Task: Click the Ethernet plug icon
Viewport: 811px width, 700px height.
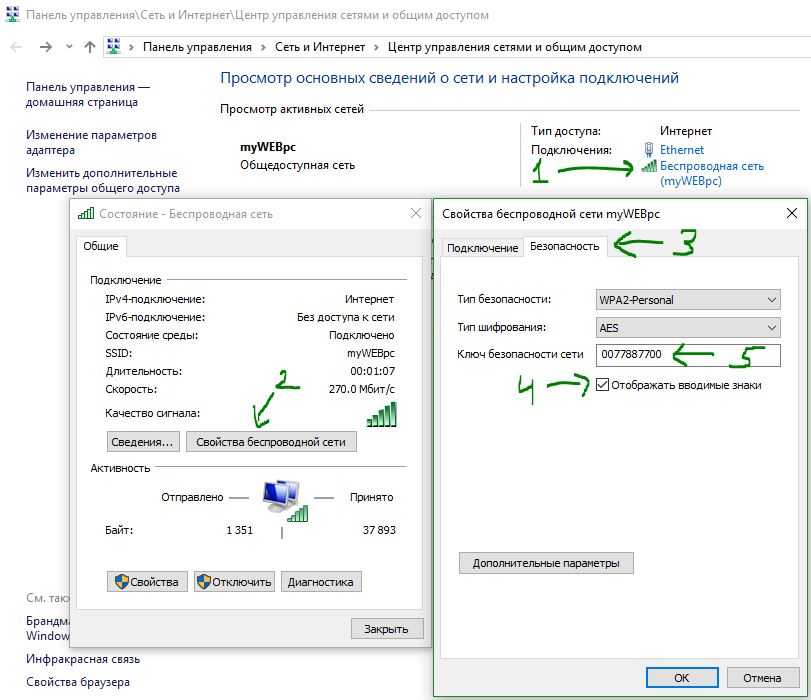Action: 649,150
